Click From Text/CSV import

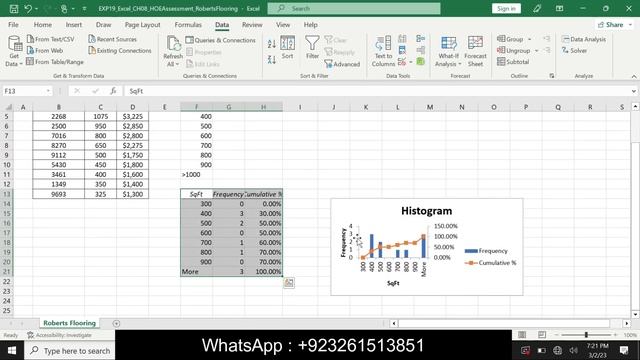coord(51,39)
